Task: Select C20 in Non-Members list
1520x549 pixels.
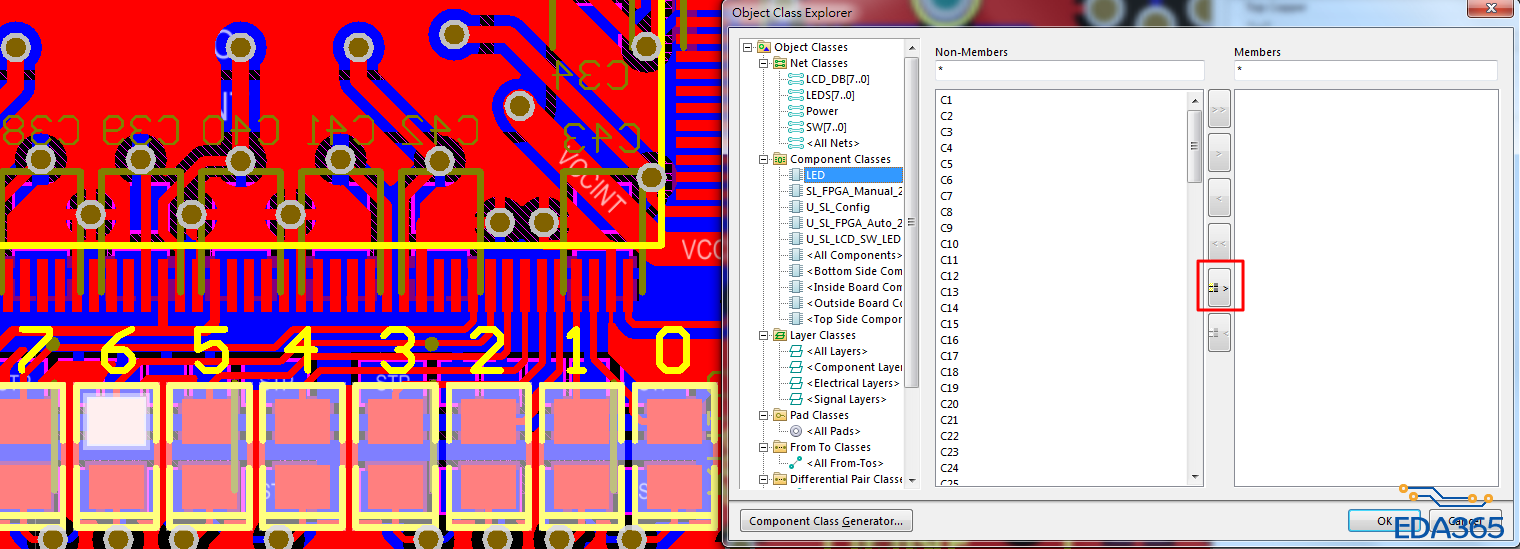Action: point(949,404)
